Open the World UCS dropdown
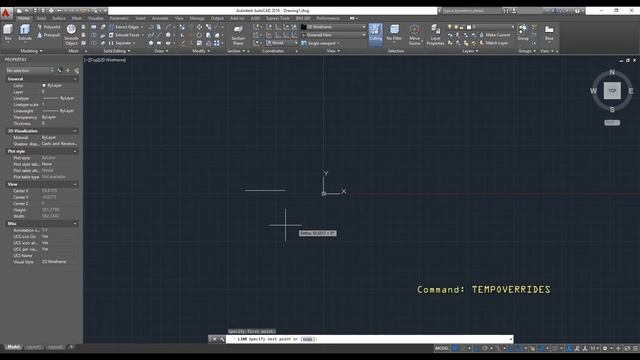This screenshot has width=640, height=360. (x=282, y=43)
